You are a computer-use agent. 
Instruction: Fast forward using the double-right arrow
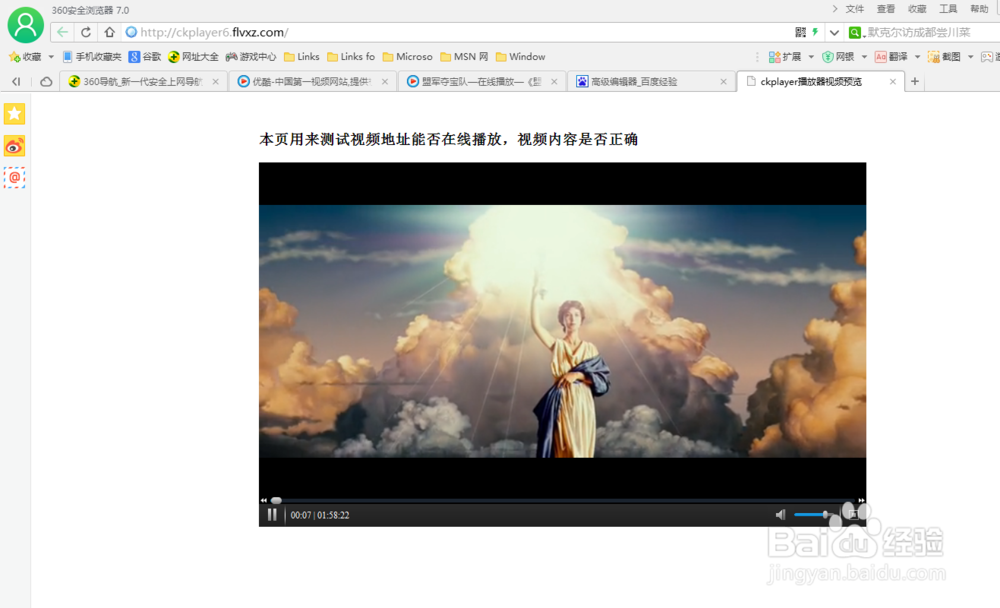pyautogui.click(x=861, y=500)
